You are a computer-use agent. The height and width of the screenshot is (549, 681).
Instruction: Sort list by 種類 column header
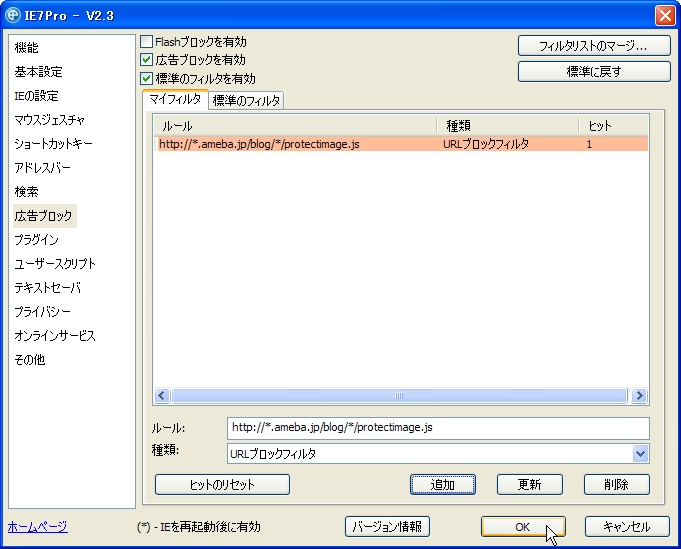pos(508,126)
